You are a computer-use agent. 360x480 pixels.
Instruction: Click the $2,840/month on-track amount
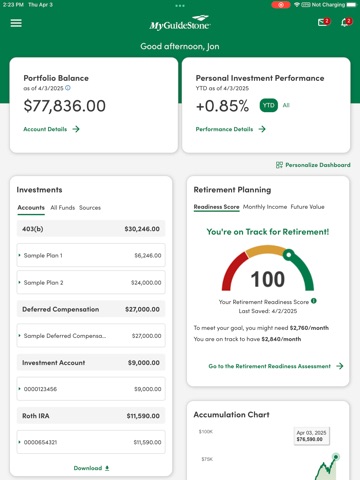[281, 339]
